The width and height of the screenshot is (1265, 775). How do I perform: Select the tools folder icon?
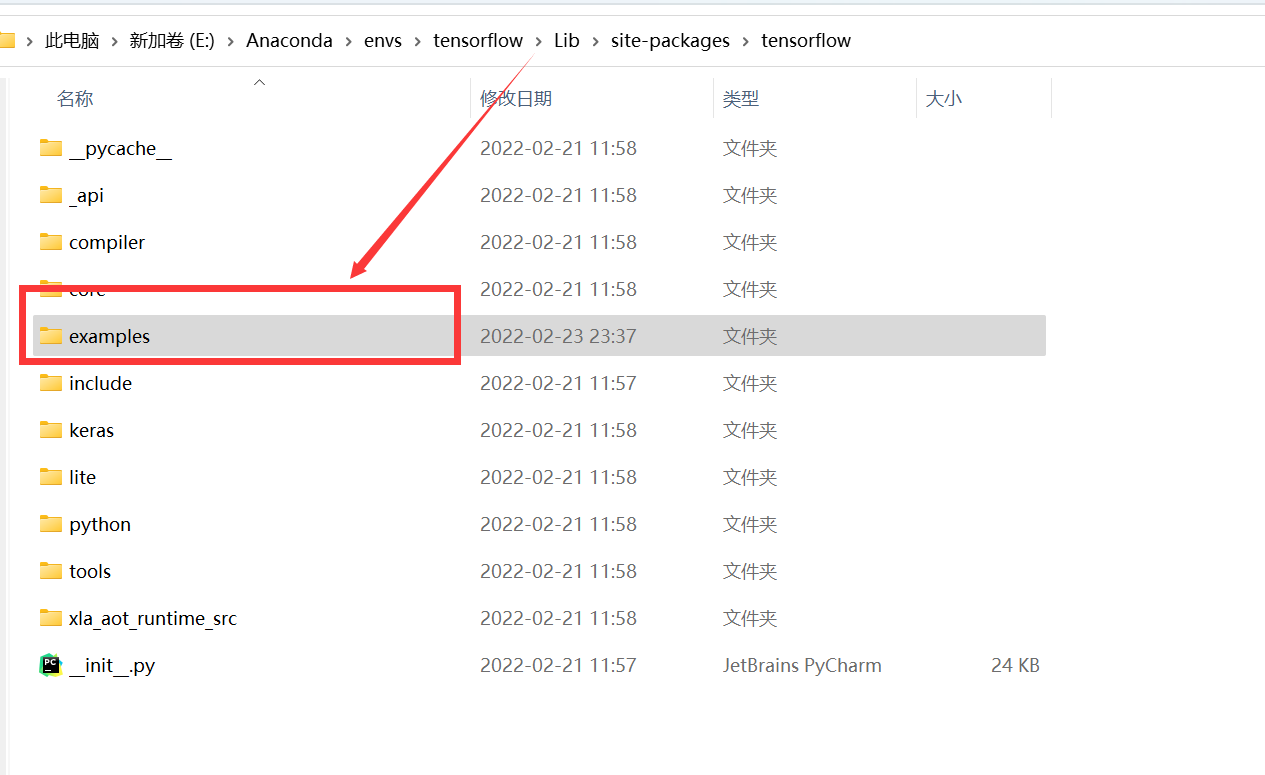(51, 571)
